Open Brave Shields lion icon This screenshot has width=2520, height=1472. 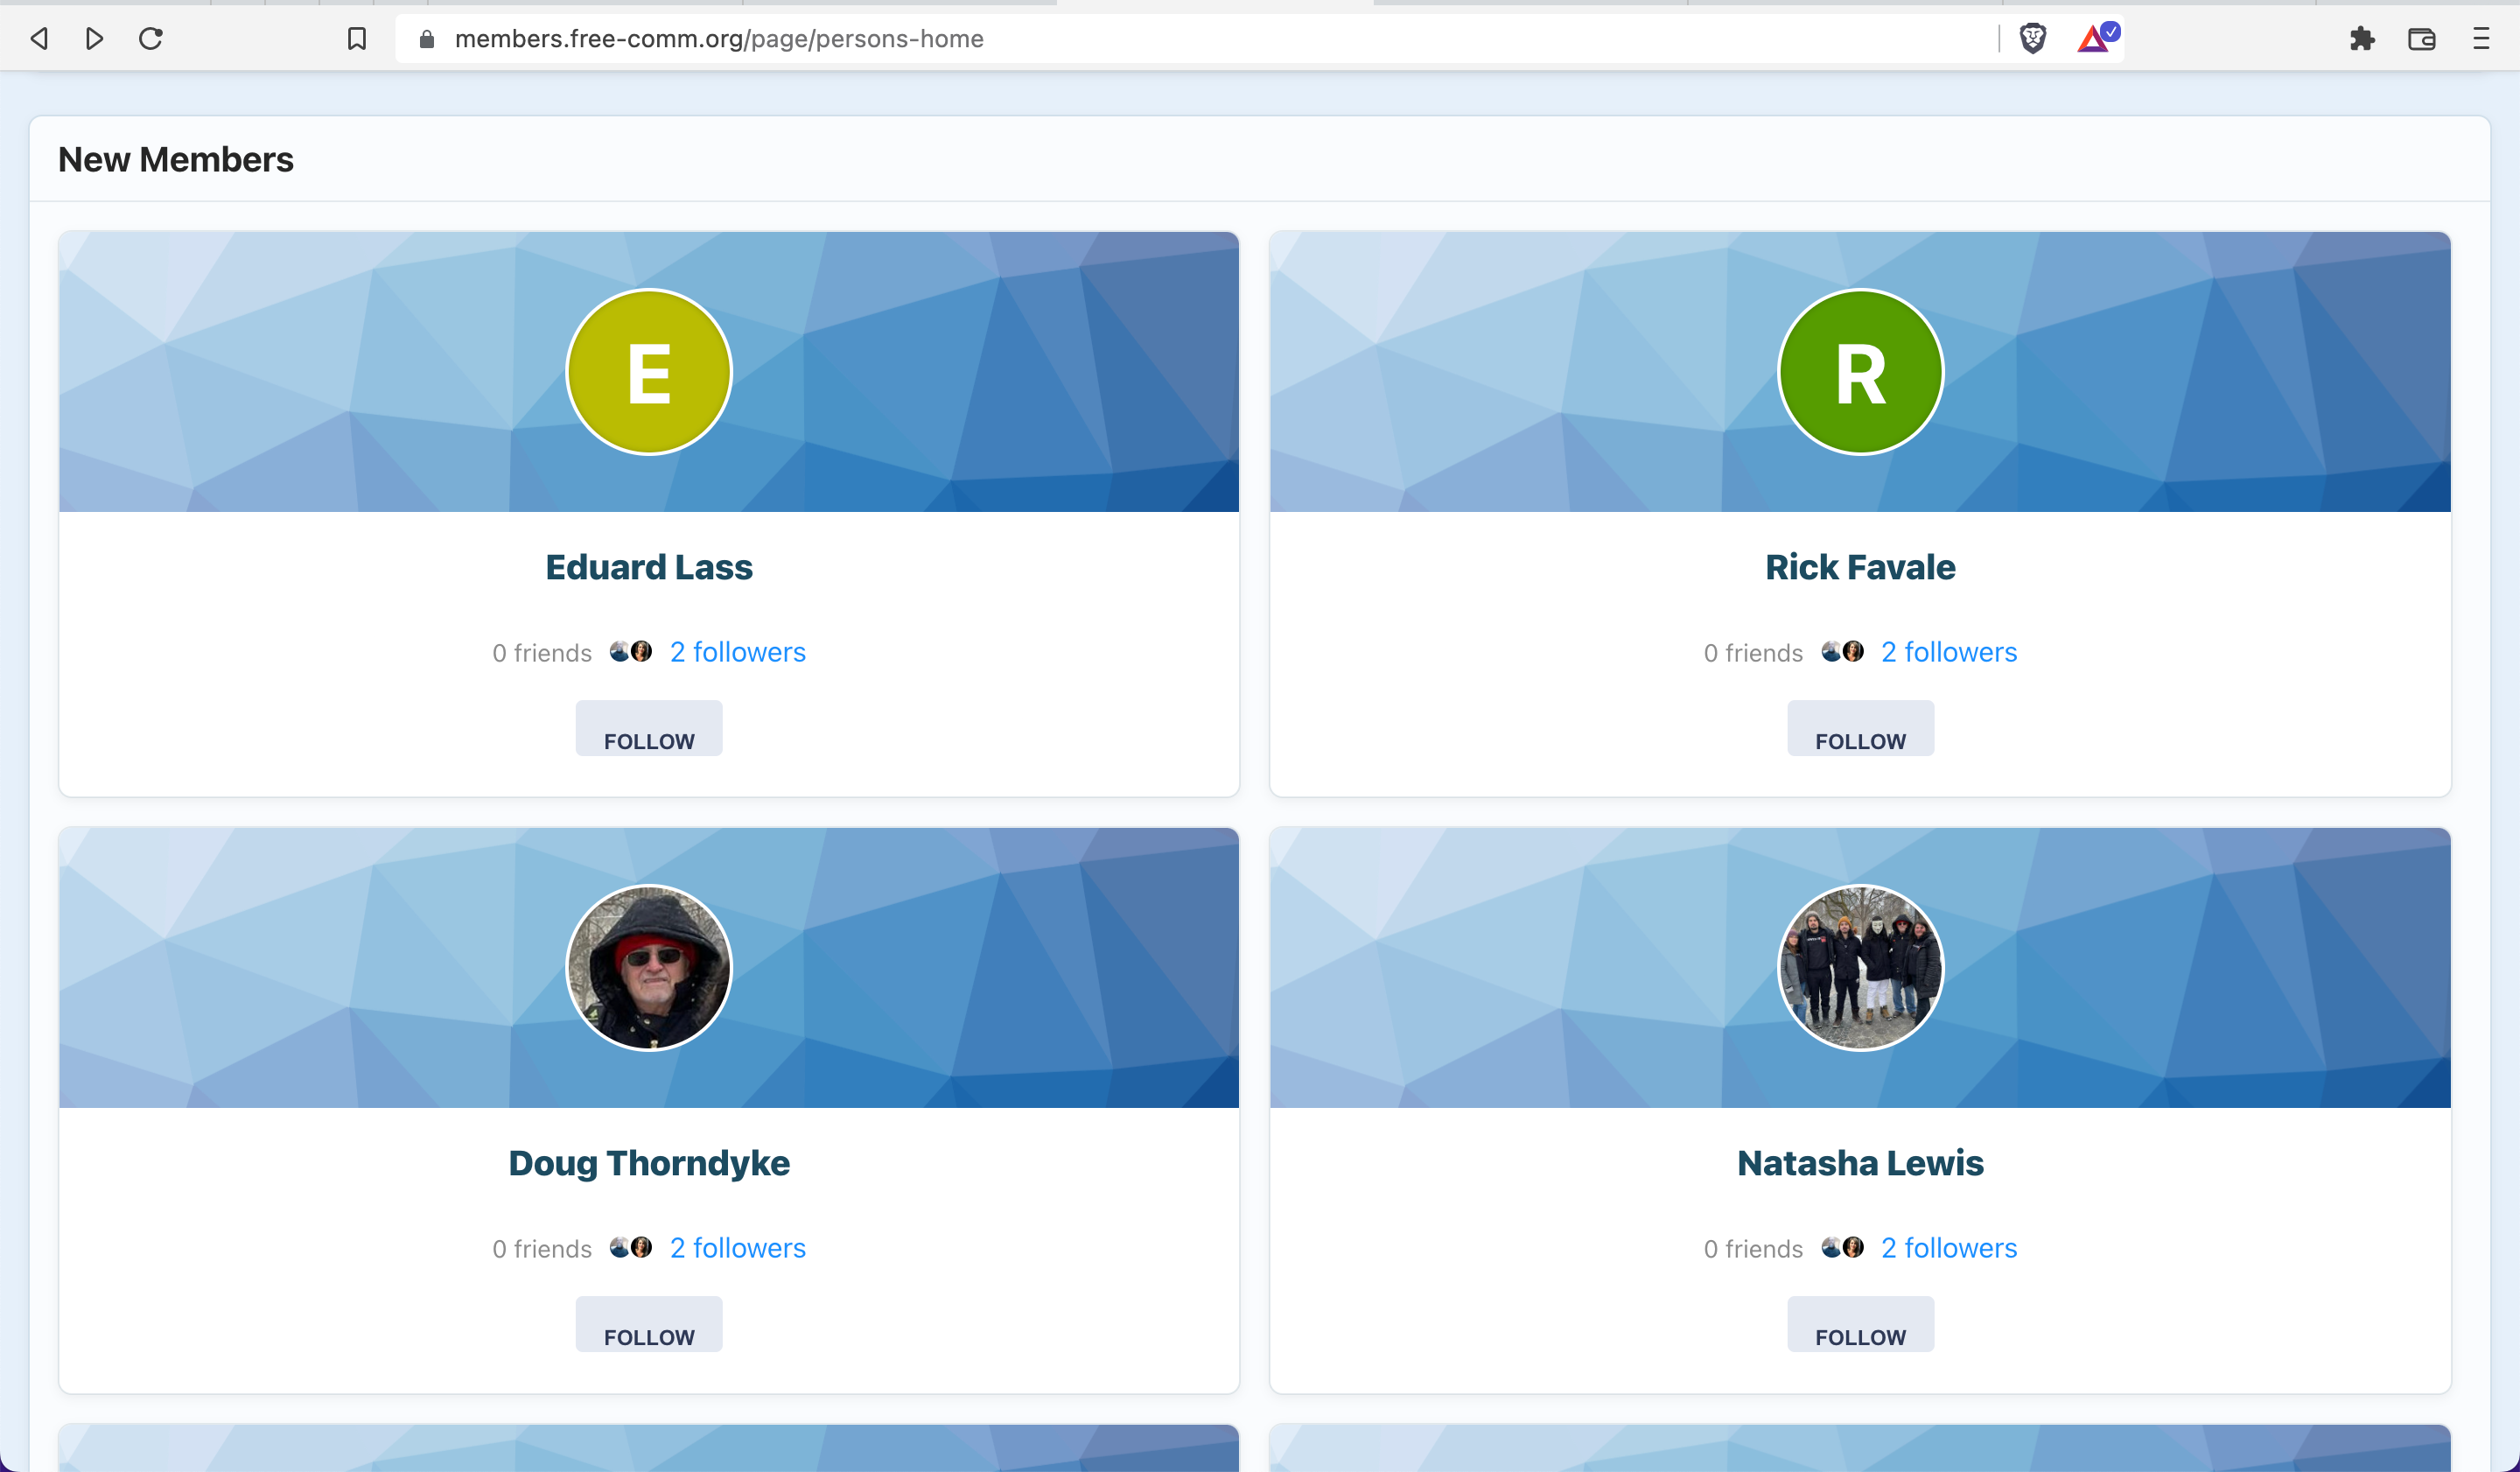(x=2033, y=39)
